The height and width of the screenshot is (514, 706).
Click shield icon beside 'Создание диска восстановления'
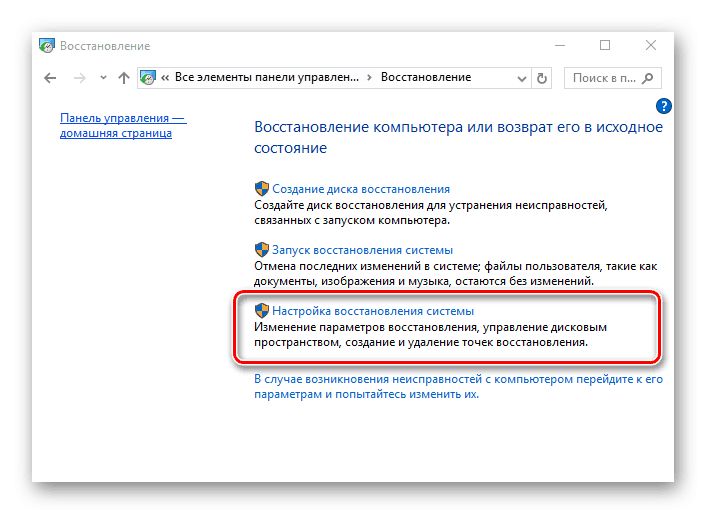click(261, 188)
